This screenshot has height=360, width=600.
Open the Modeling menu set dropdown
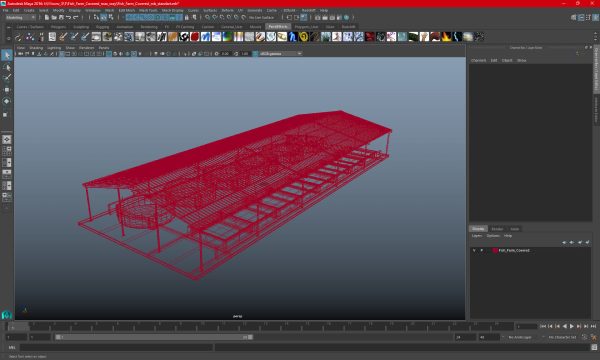(20, 17)
